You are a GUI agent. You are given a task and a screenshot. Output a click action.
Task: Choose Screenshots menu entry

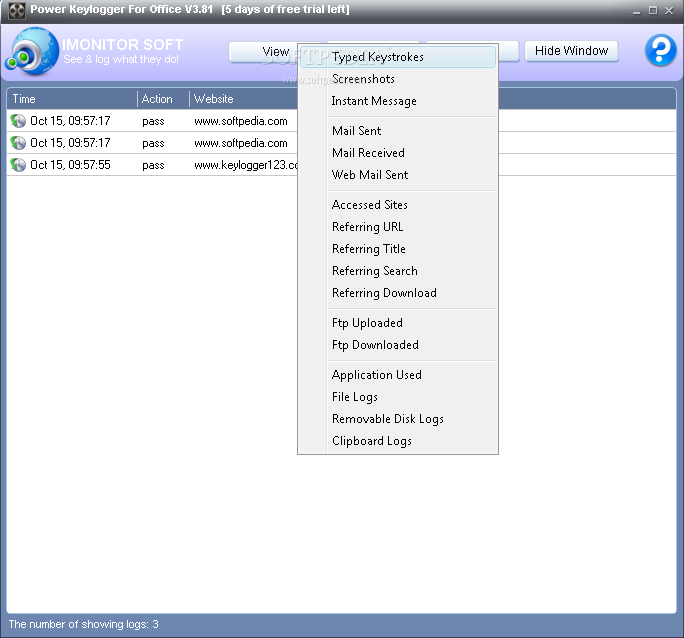[398, 79]
